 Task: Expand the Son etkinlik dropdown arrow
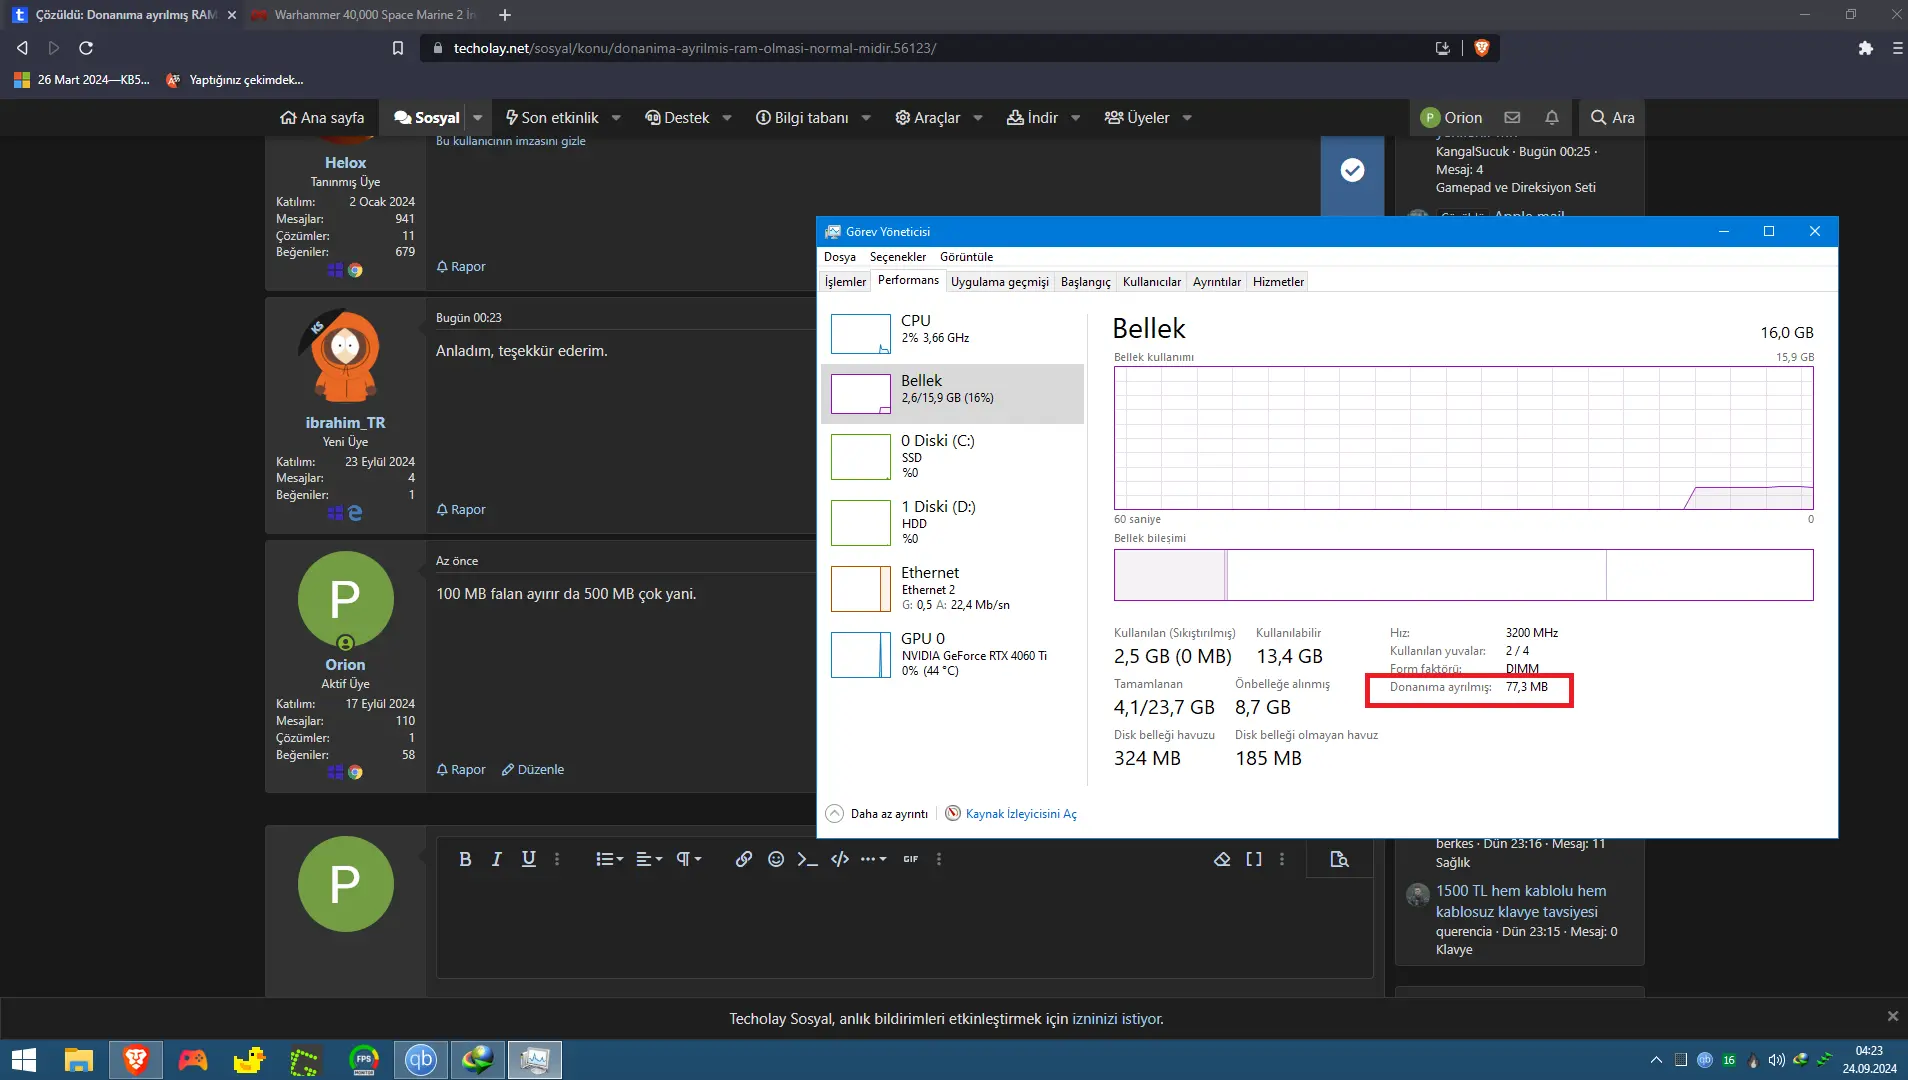pyautogui.click(x=616, y=118)
